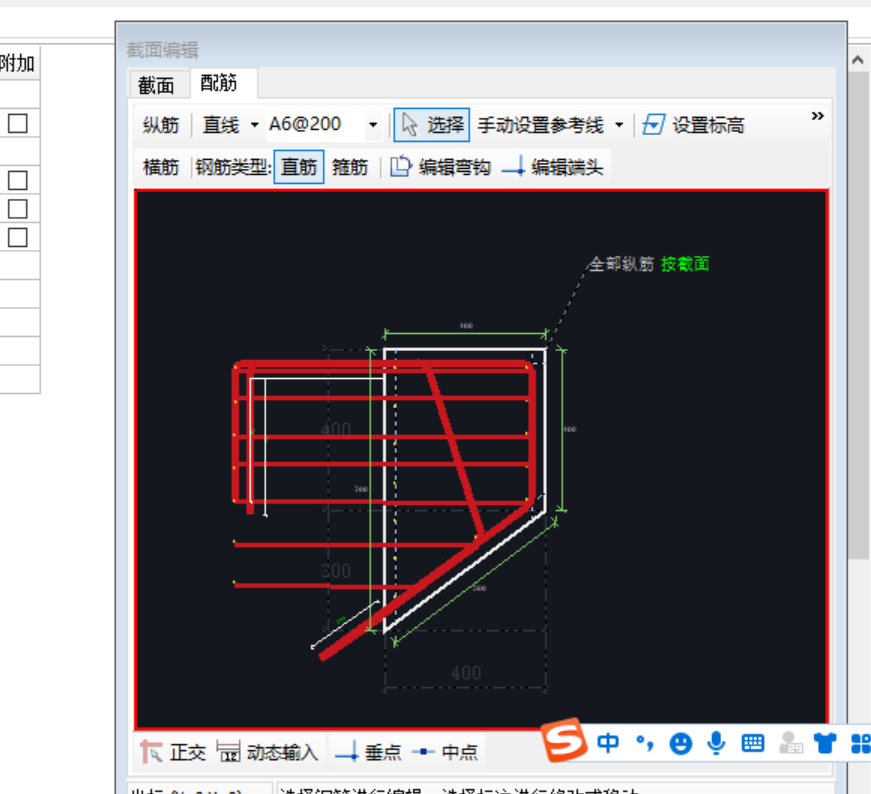Tick the second checkbox under 附加 column
Screen dimensions: 871x794
click(x=18, y=181)
